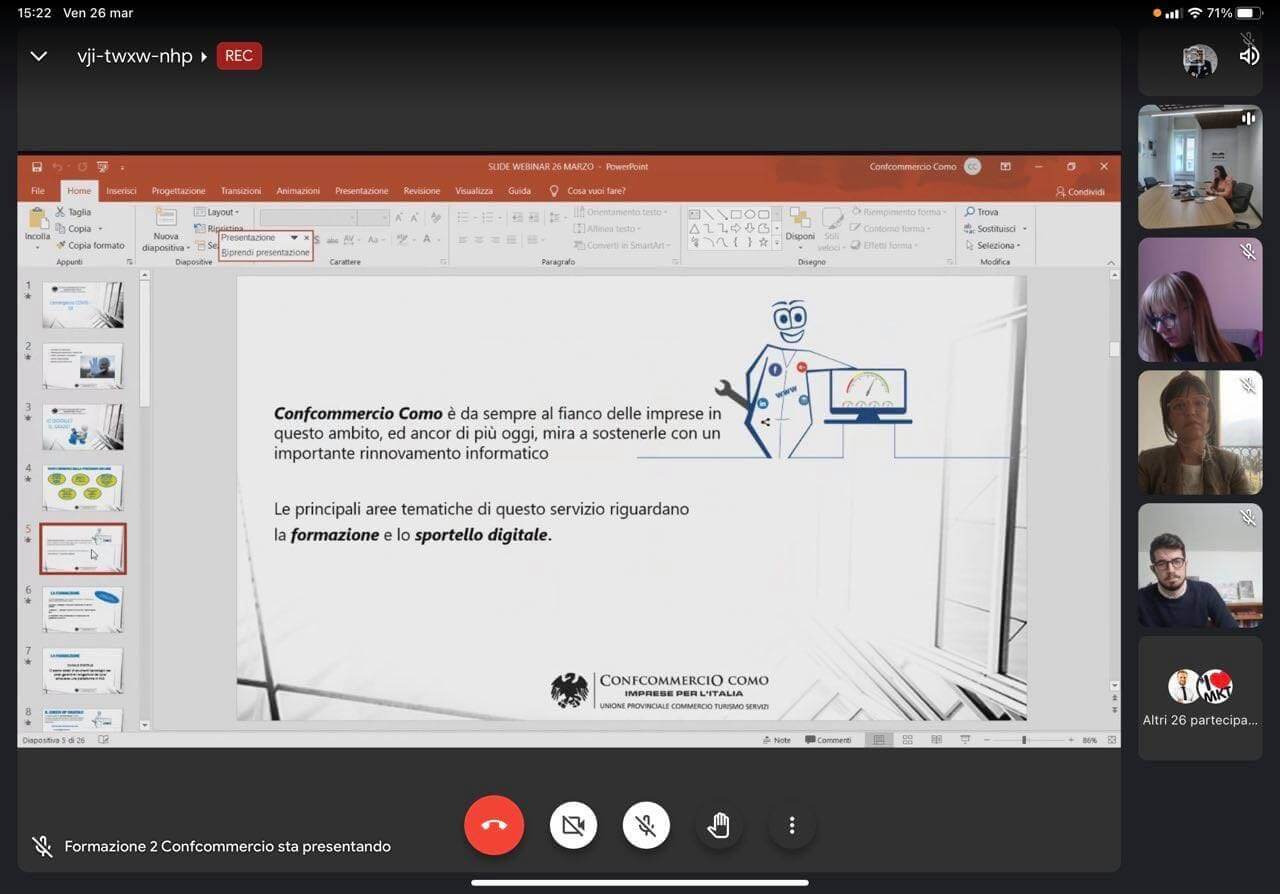Image resolution: width=1280 pixels, height=894 pixels.
Task: Adjust the zoom slider in status bar
Action: tap(1024, 740)
